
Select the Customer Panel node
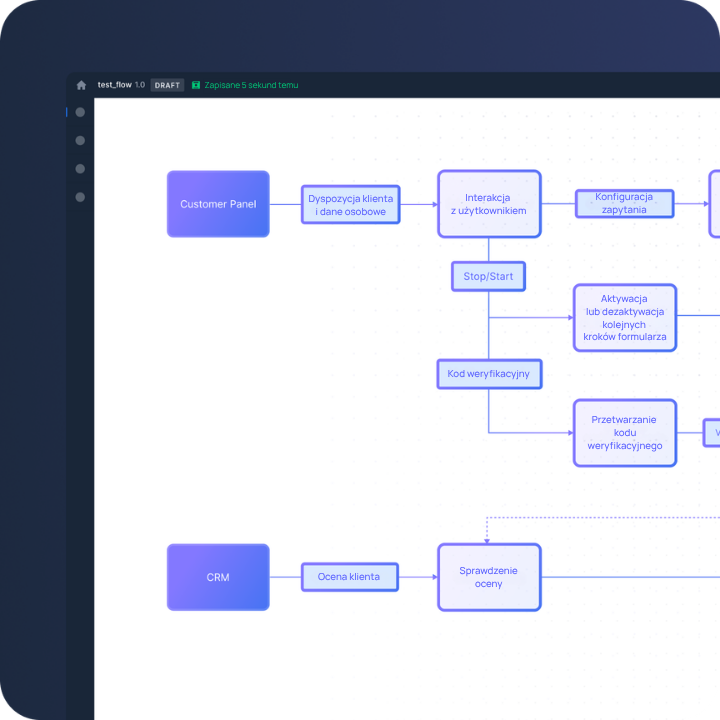(218, 204)
